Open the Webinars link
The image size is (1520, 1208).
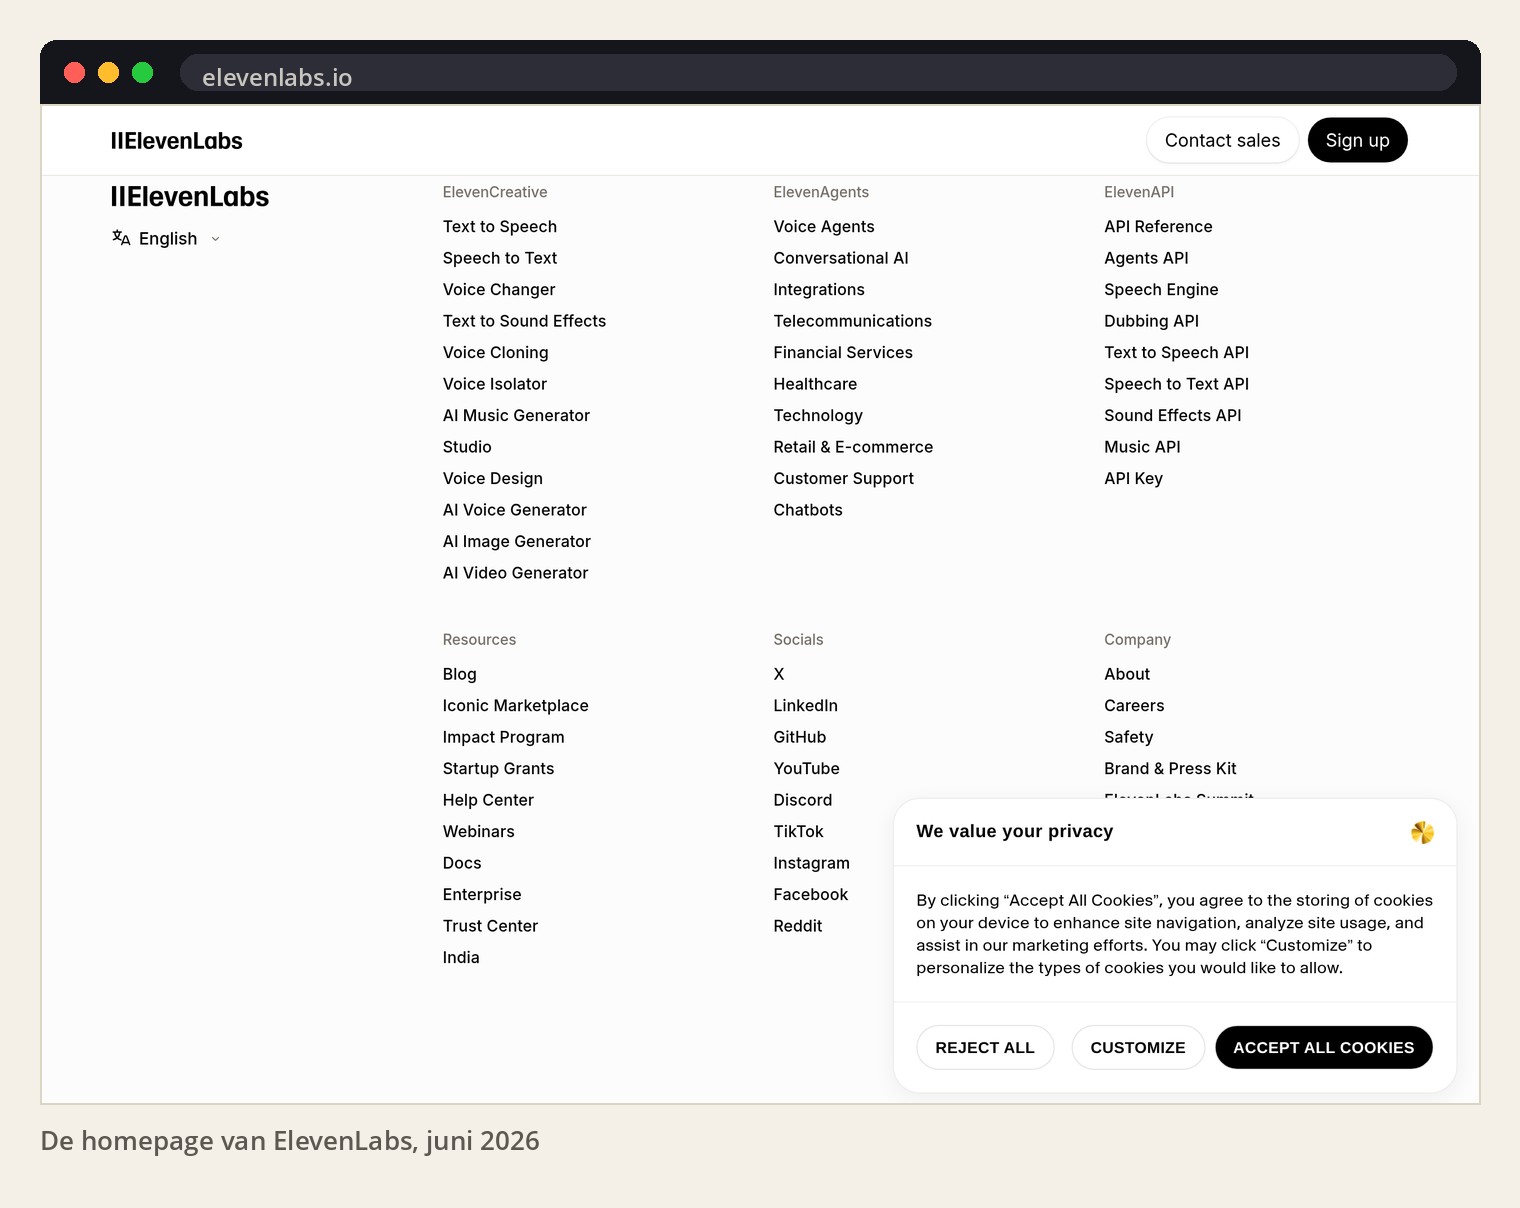click(479, 832)
